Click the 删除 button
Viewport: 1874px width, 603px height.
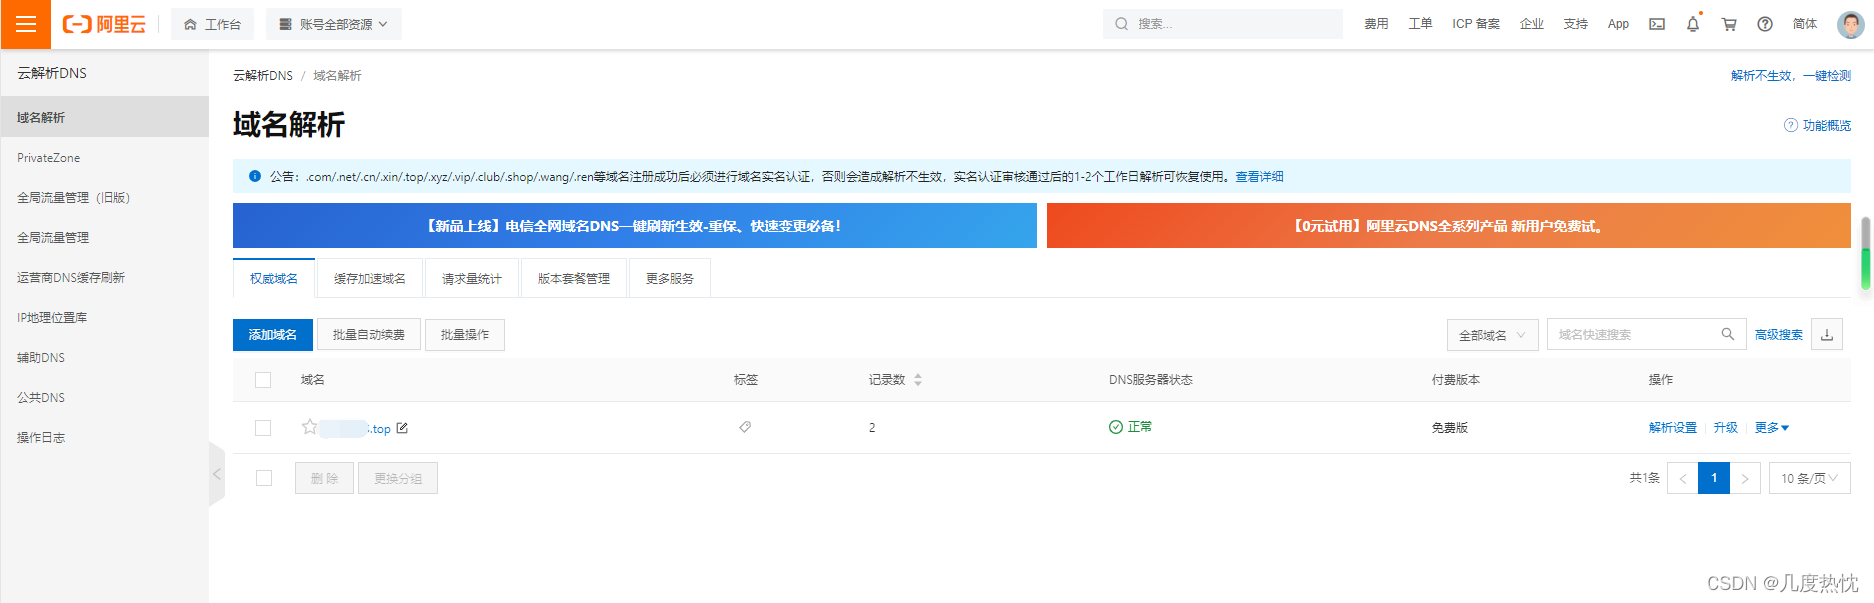(324, 478)
